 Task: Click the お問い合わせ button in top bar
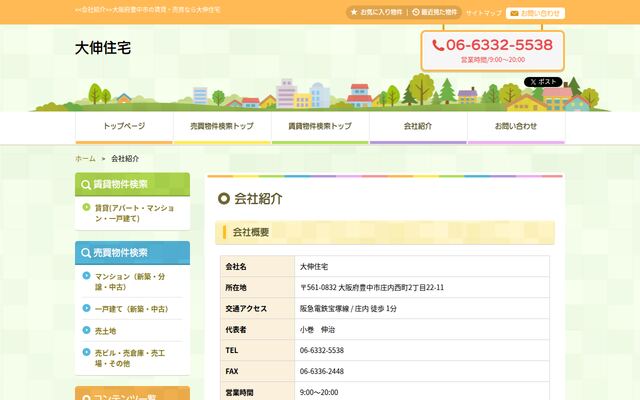536,13
